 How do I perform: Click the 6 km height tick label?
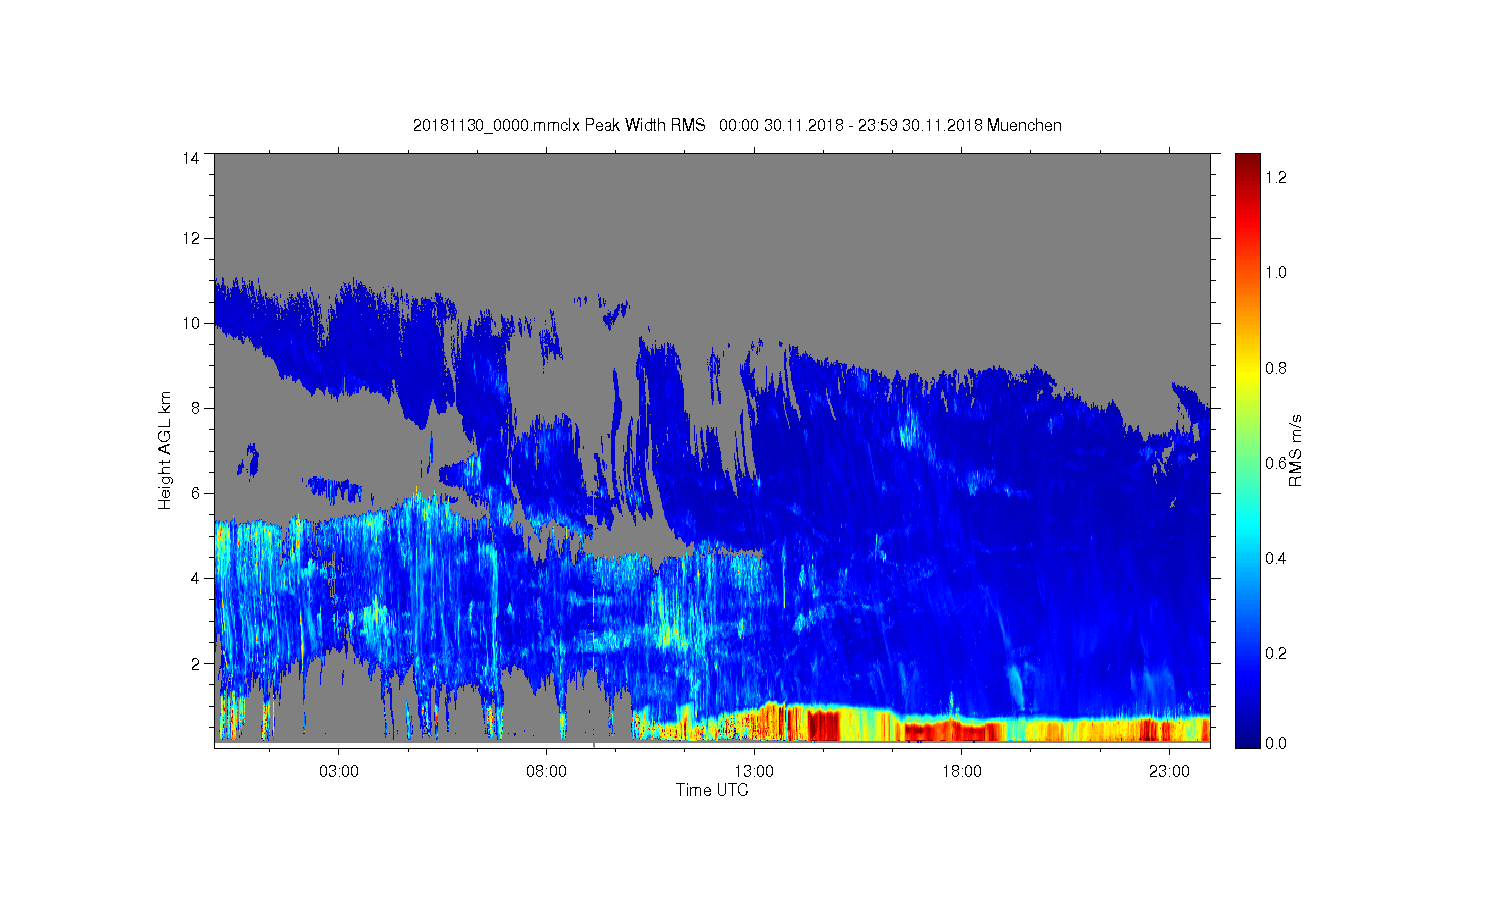[196, 493]
